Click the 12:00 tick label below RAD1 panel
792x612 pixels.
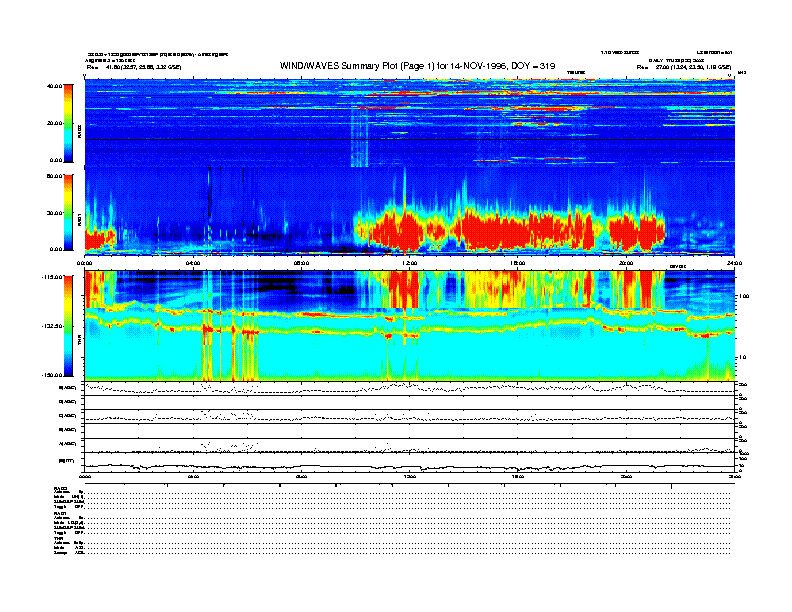[x=410, y=263]
